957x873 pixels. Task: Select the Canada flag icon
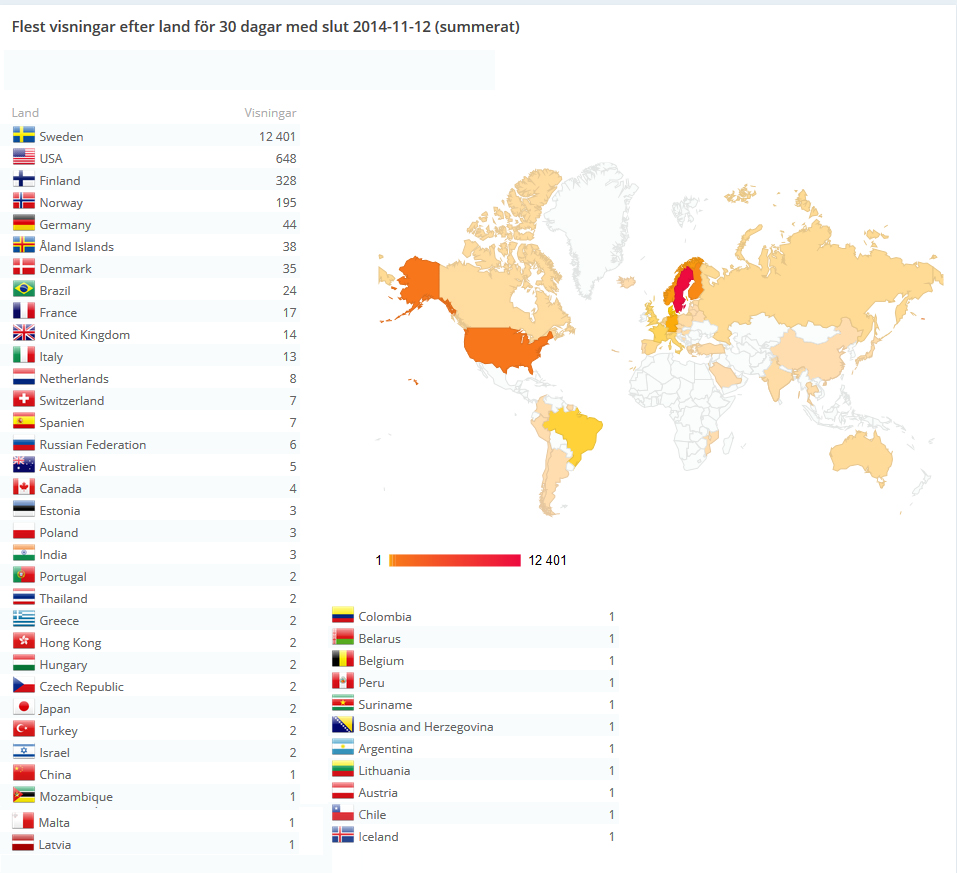(x=24, y=487)
